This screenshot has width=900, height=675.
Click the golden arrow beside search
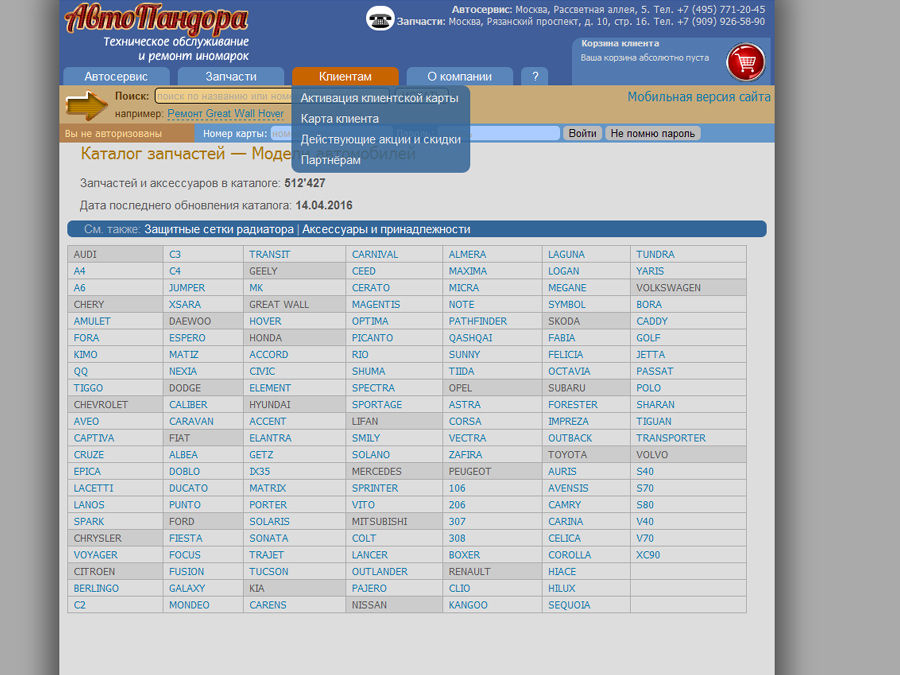(x=86, y=105)
